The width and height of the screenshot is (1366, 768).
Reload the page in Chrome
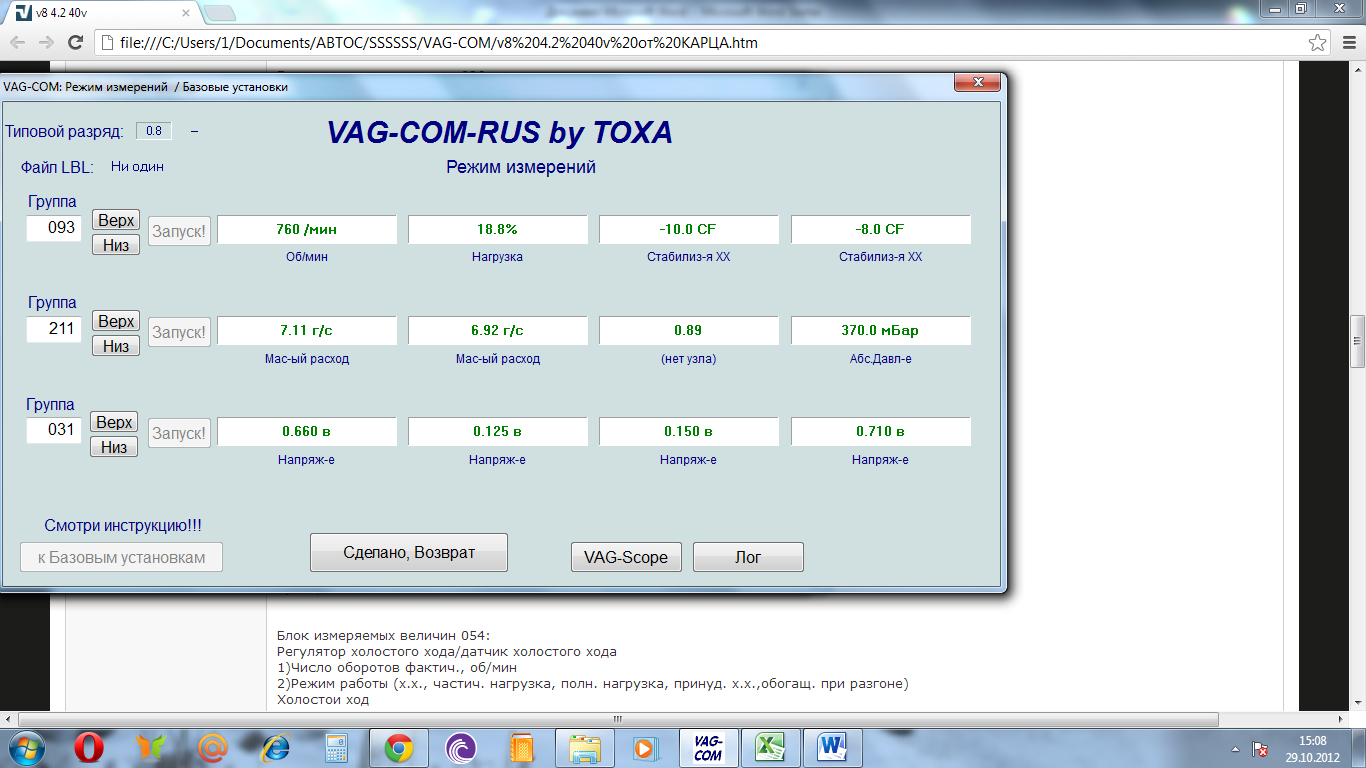pos(75,43)
